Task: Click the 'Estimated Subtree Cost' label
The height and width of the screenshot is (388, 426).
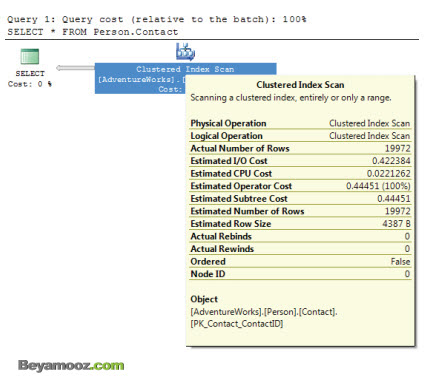Action: [x=239, y=199]
